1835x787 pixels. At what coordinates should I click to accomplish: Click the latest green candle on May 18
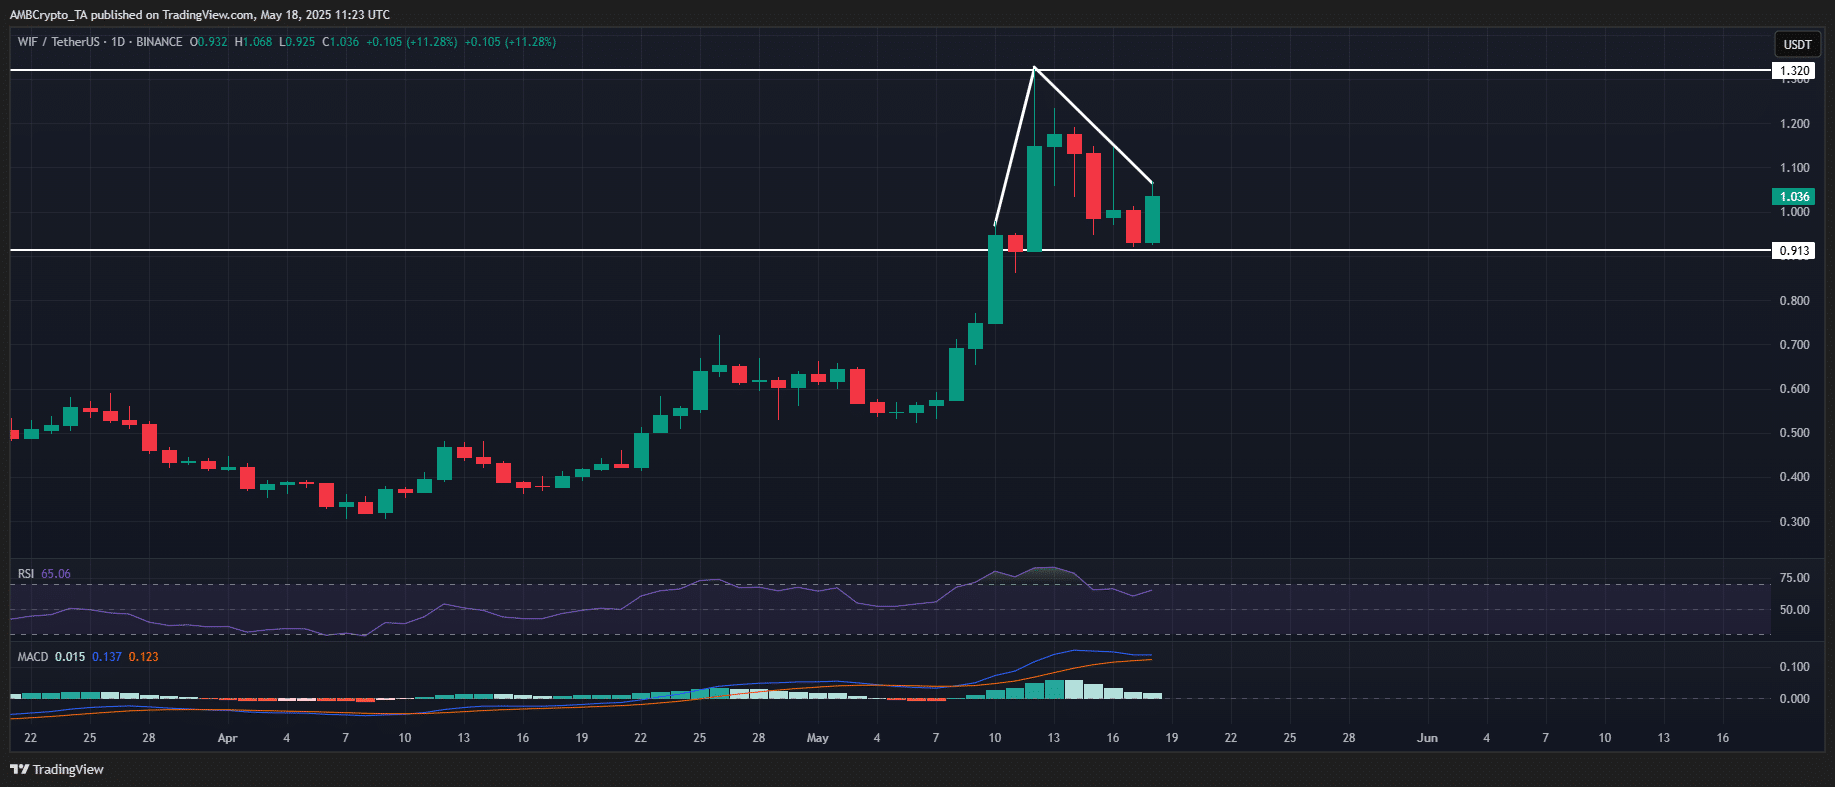pos(1152,219)
